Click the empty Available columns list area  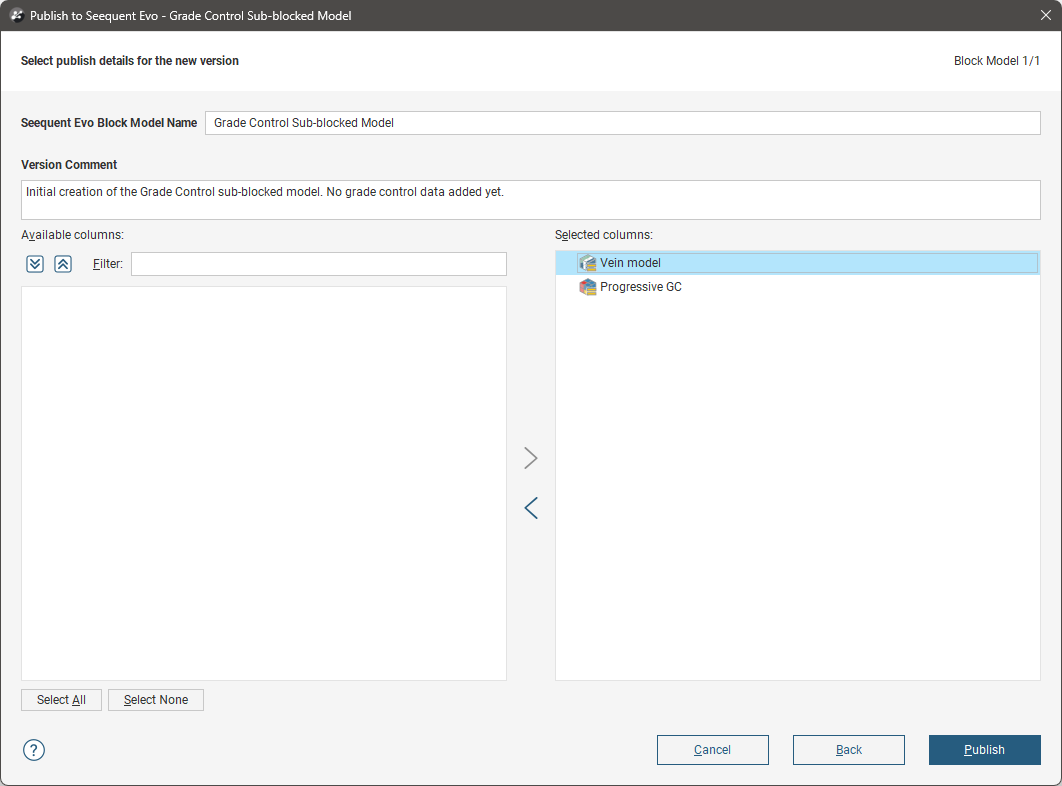tap(263, 483)
